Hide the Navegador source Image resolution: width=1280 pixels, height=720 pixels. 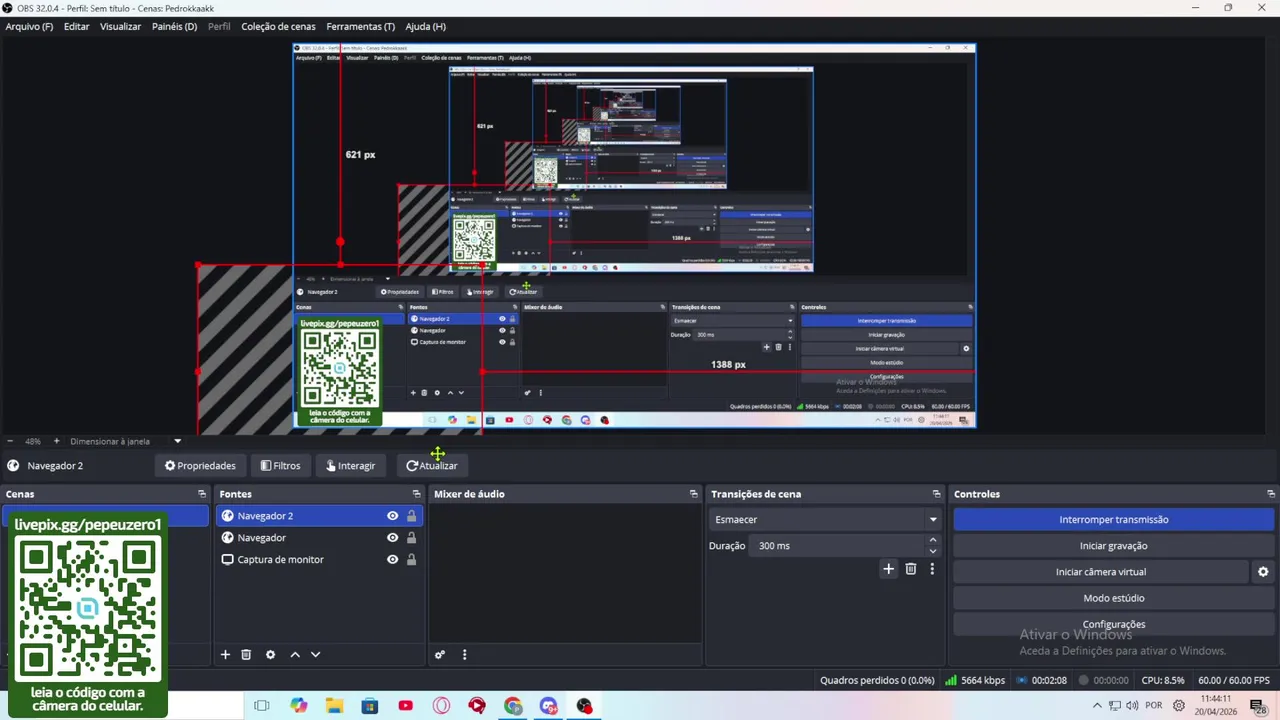coord(393,538)
